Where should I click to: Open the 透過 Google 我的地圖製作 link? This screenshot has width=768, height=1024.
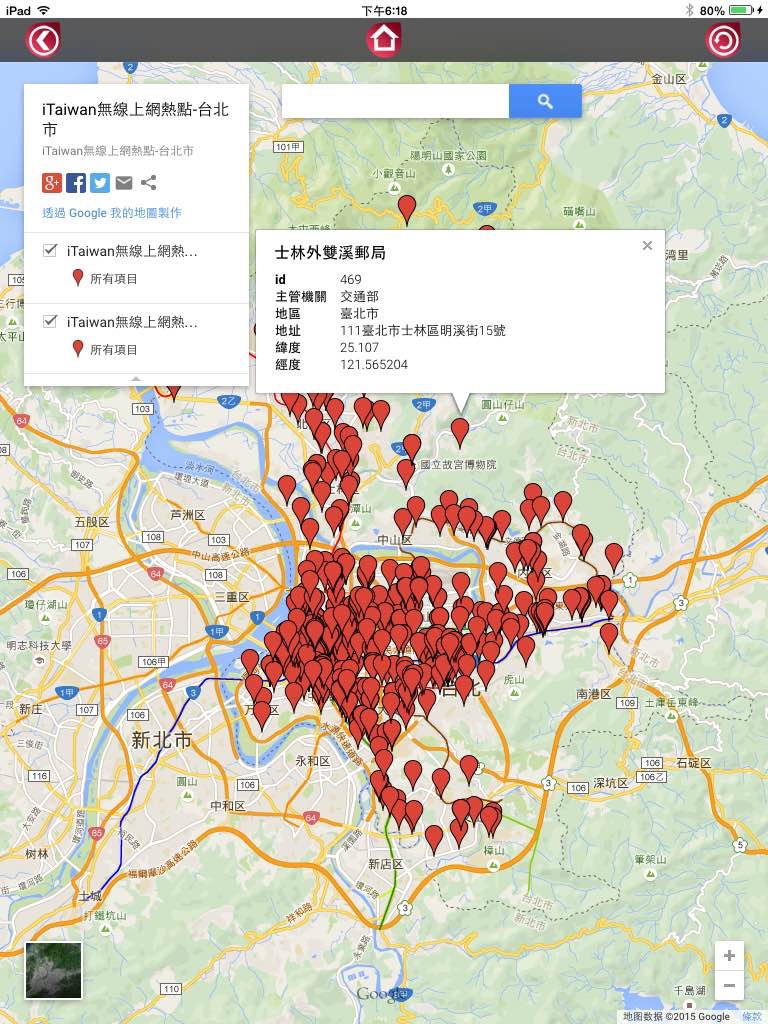[112, 213]
